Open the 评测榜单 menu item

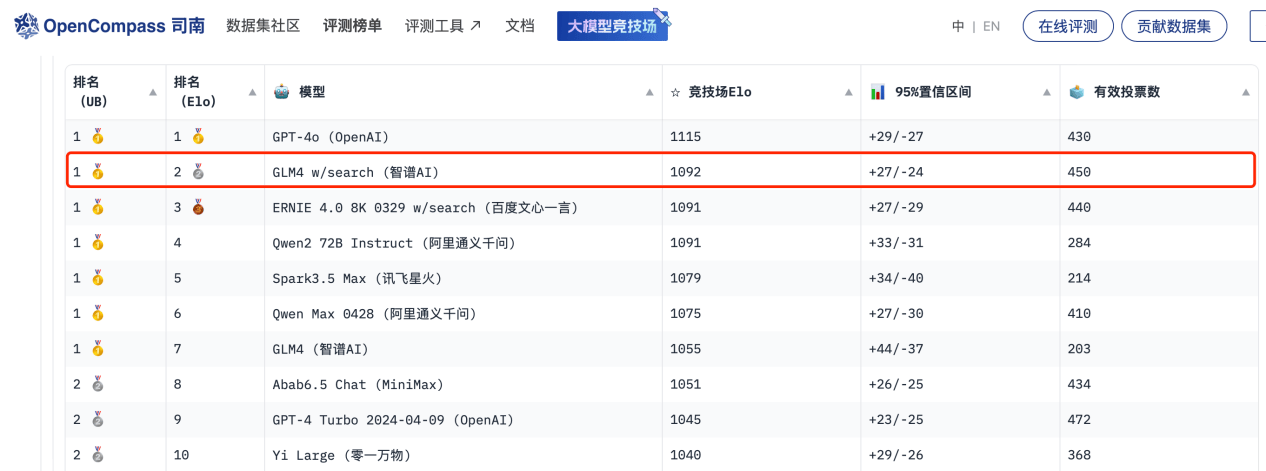pyautogui.click(x=352, y=26)
